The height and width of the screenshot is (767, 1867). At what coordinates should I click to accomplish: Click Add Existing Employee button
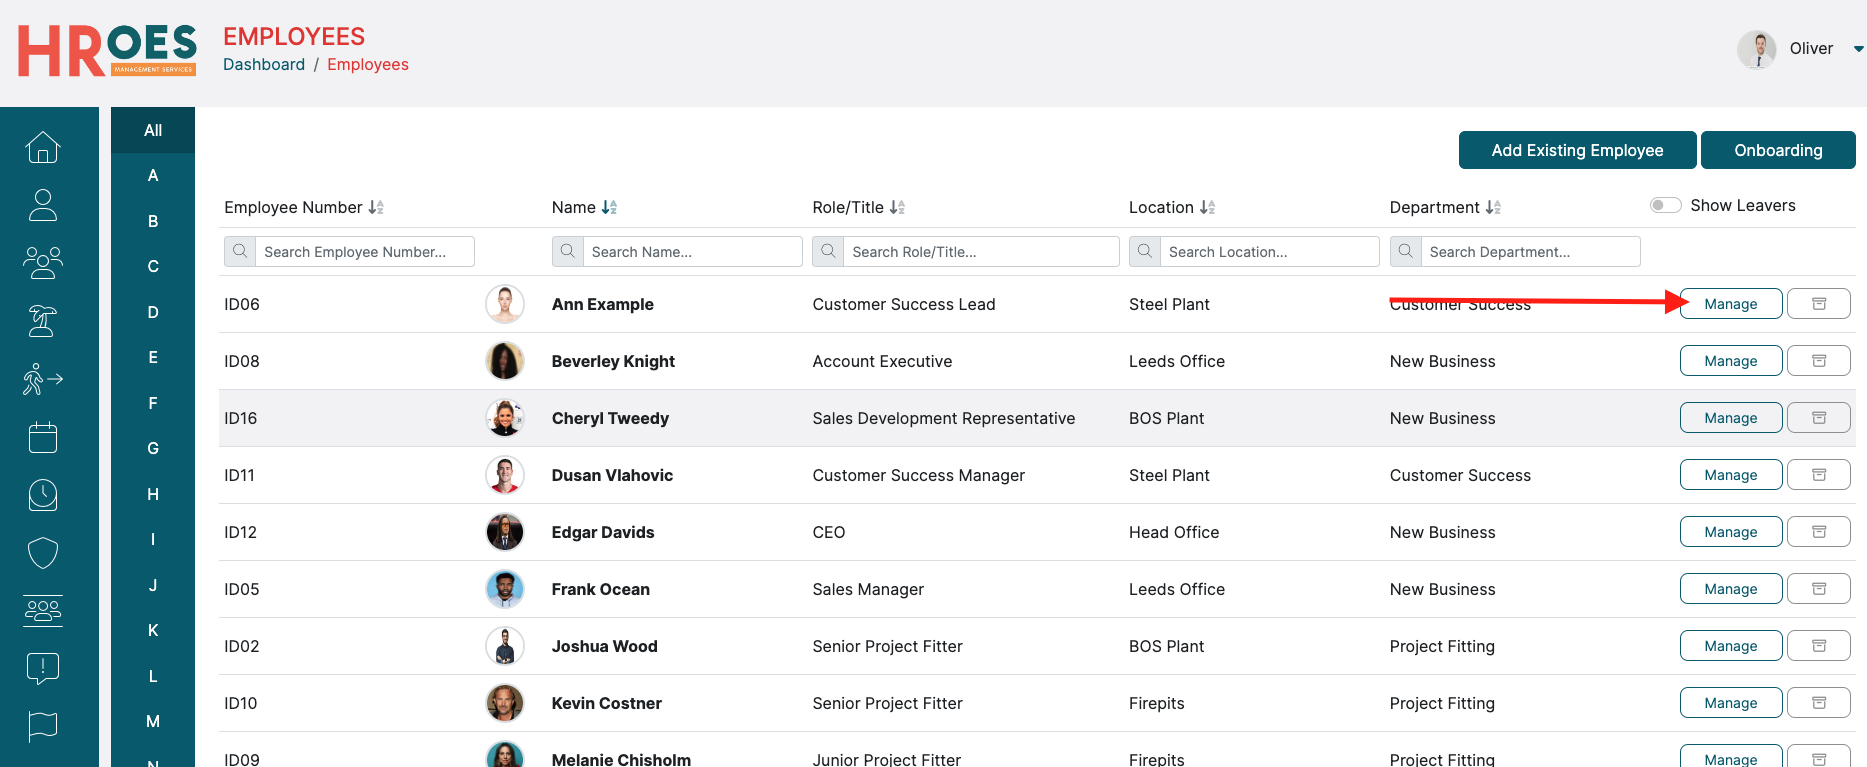(x=1577, y=150)
